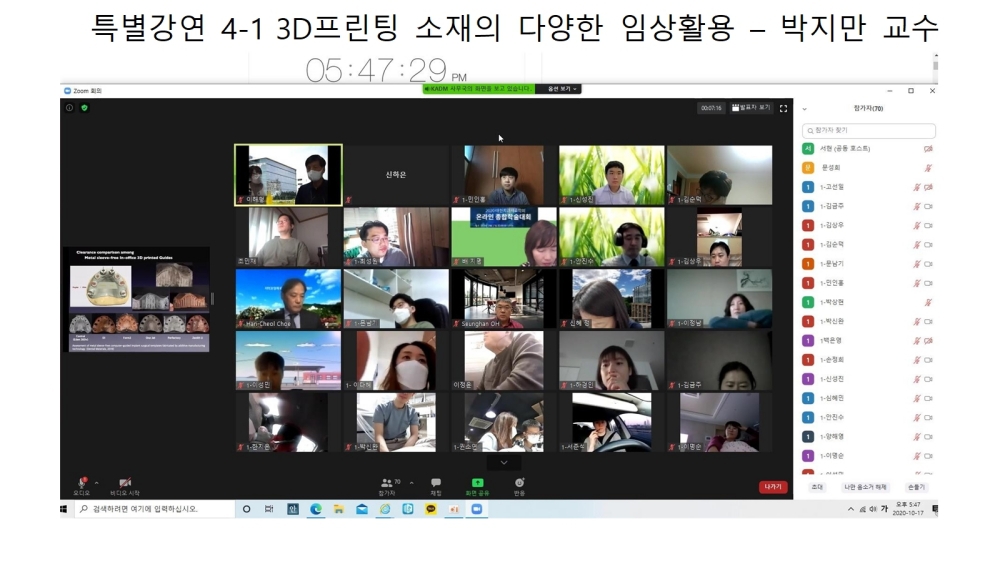
Task: Open the chat (채팅) panel icon
Action: (436, 483)
